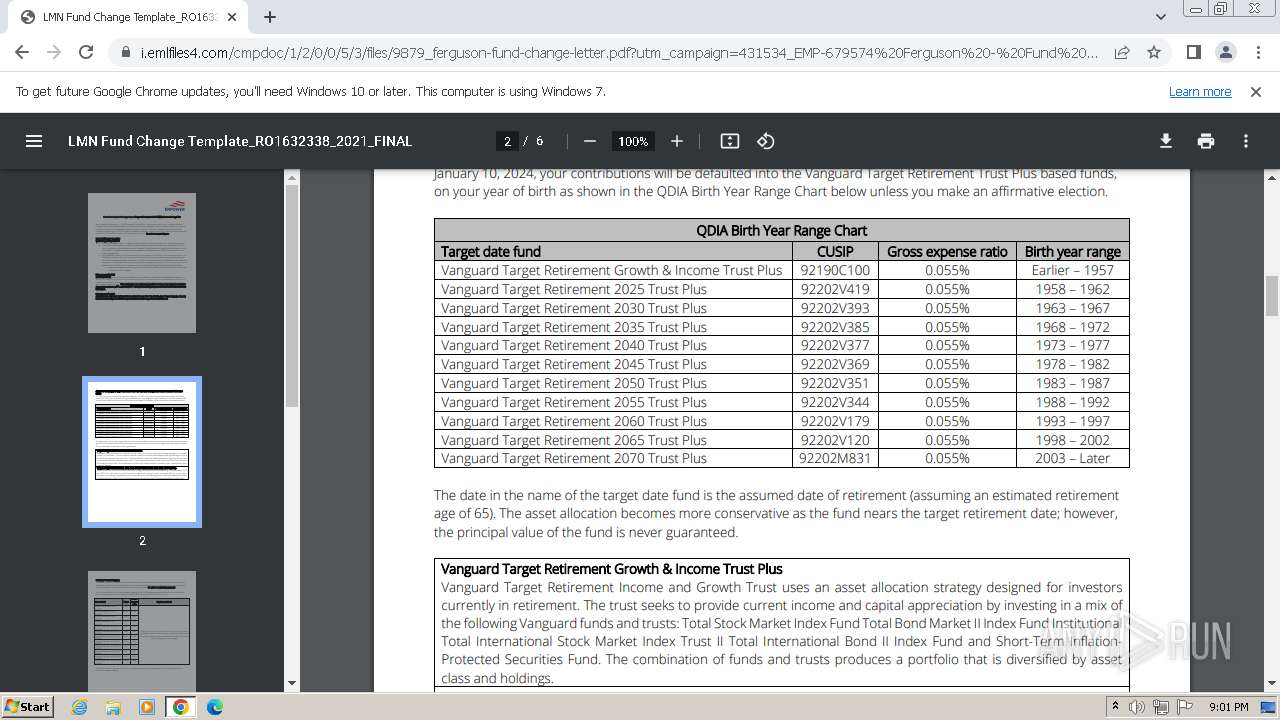This screenshot has width=1280, height=720.
Task: Click the thumbnail panel scrollbar down arrow
Action: pos(292,683)
